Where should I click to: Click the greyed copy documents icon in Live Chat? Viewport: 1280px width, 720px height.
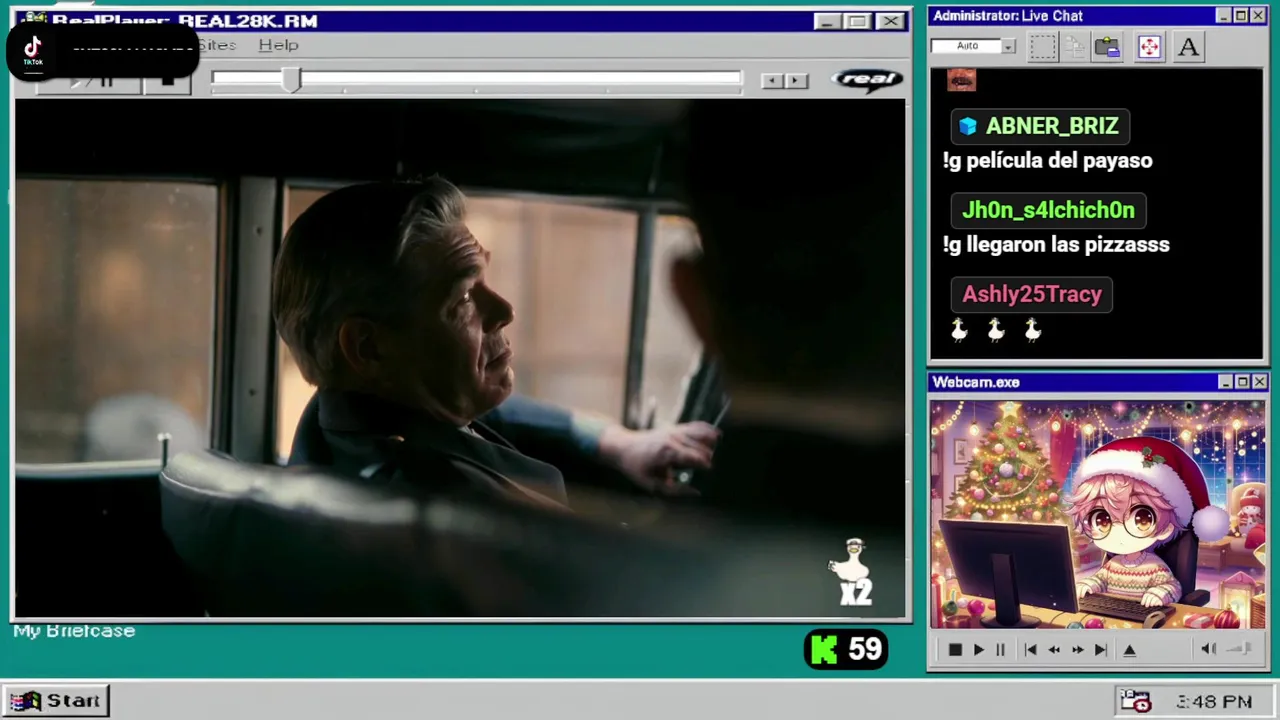point(1075,47)
